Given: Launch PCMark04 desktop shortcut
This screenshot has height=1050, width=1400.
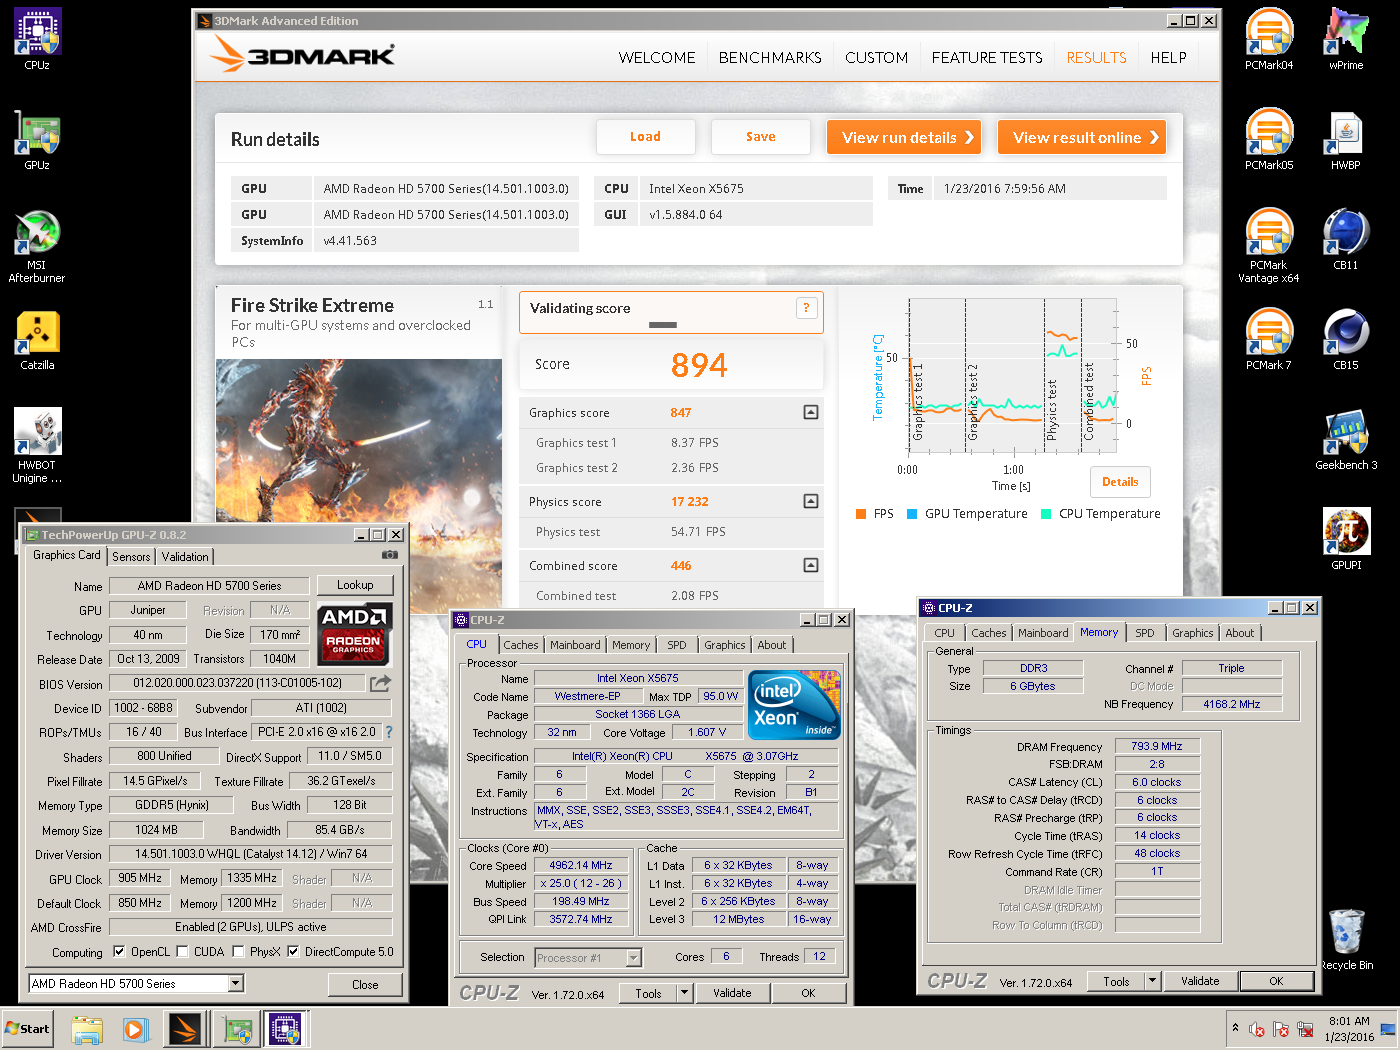Looking at the screenshot, I should 1269,40.
